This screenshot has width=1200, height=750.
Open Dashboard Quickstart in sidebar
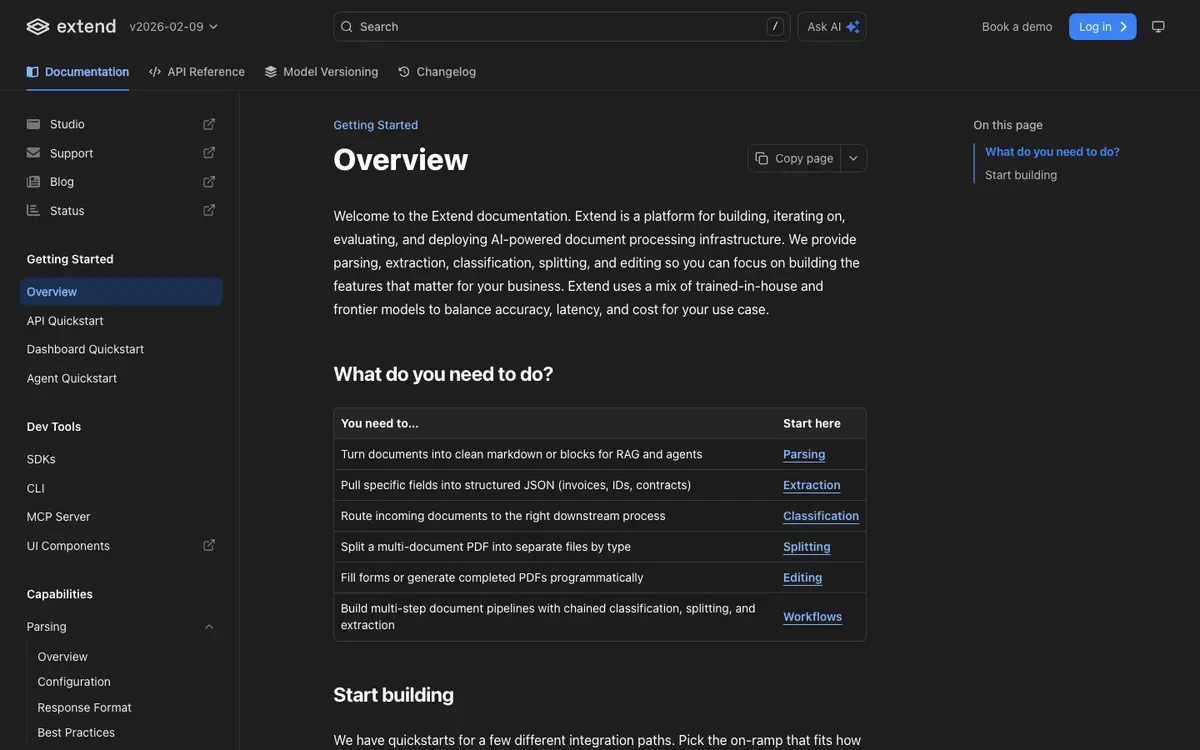pos(121,349)
